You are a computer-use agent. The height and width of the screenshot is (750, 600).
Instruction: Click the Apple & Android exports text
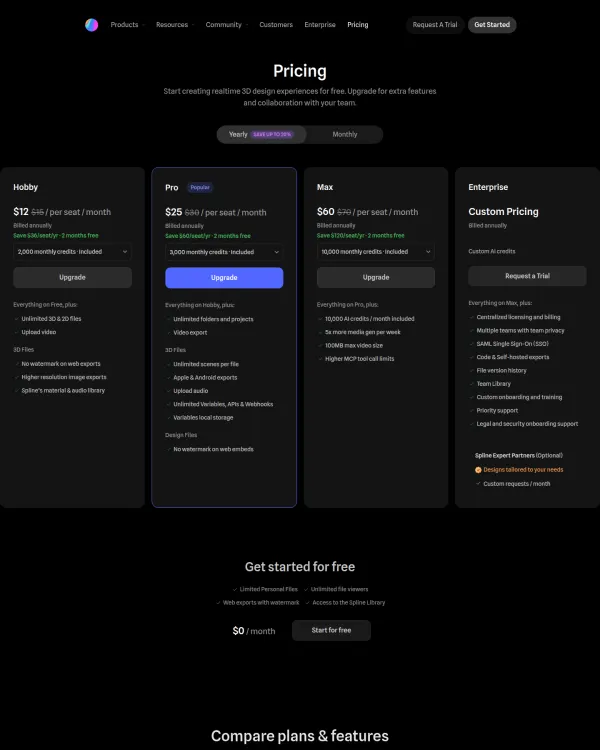pos(205,377)
